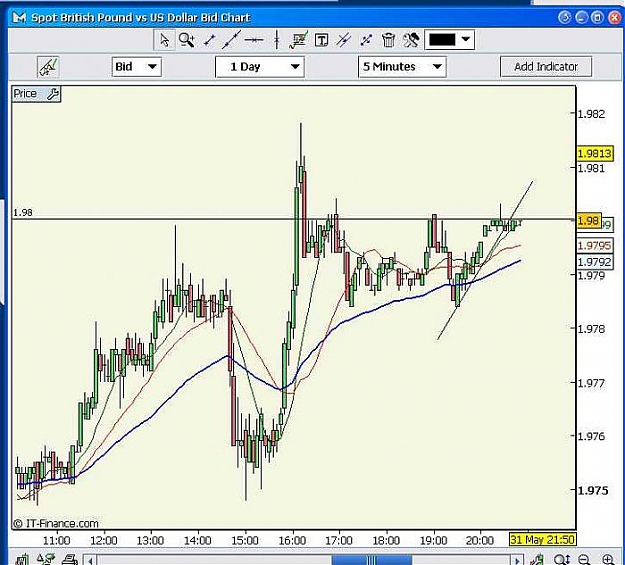The width and height of the screenshot is (625, 565).
Task: Open the 5 Minutes interval dropdown
Action: coord(402,67)
